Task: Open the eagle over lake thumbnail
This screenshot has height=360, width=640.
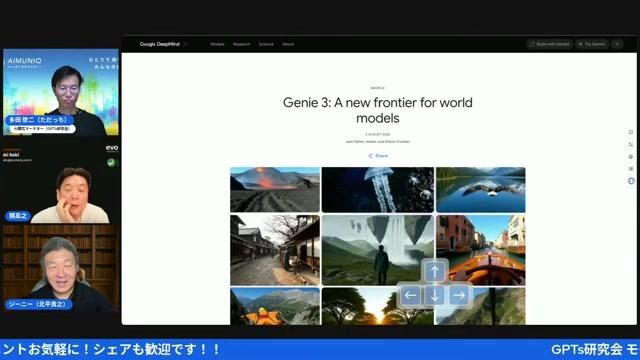Action: (480, 189)
